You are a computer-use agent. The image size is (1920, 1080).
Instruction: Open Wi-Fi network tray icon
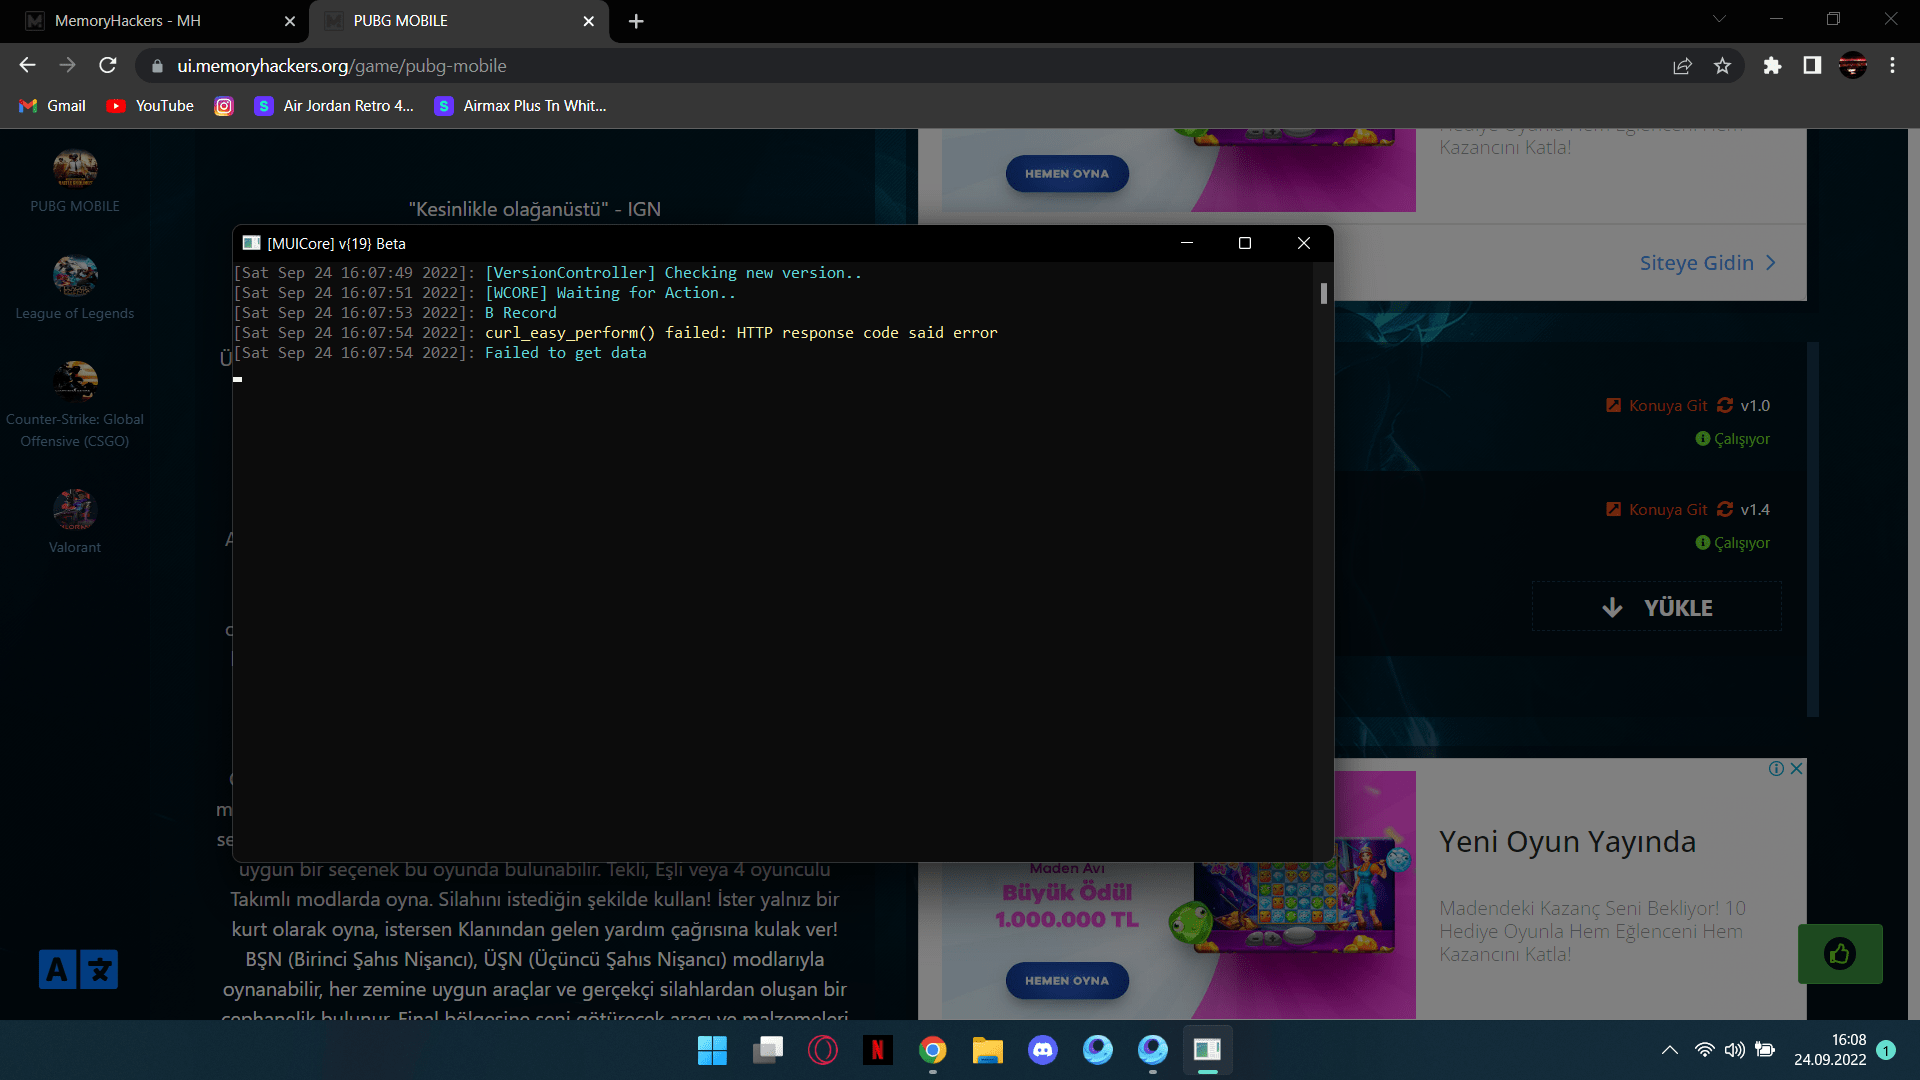pyautogui.click(x=1704, y=1050)
